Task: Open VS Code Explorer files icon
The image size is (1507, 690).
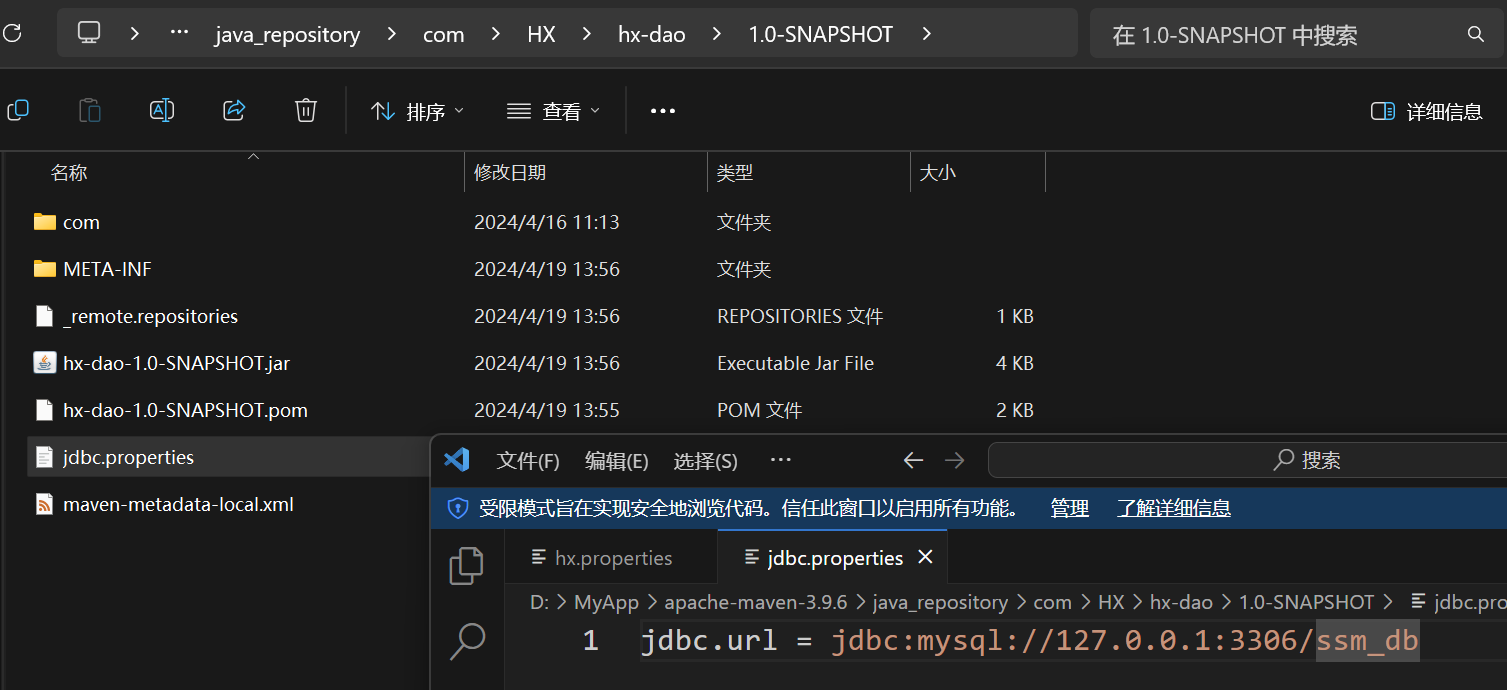Action: pos(467,566)
